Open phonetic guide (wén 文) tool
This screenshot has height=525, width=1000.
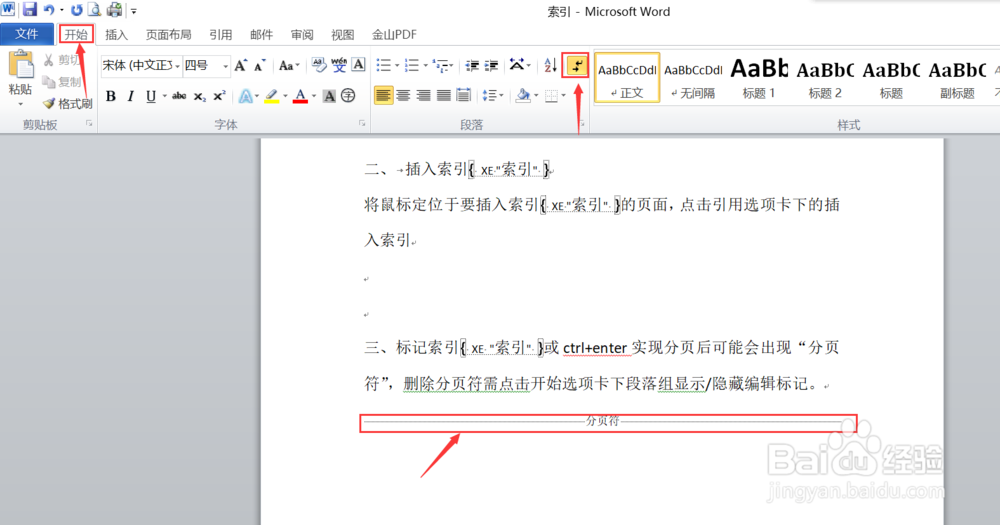coord(339,65)
